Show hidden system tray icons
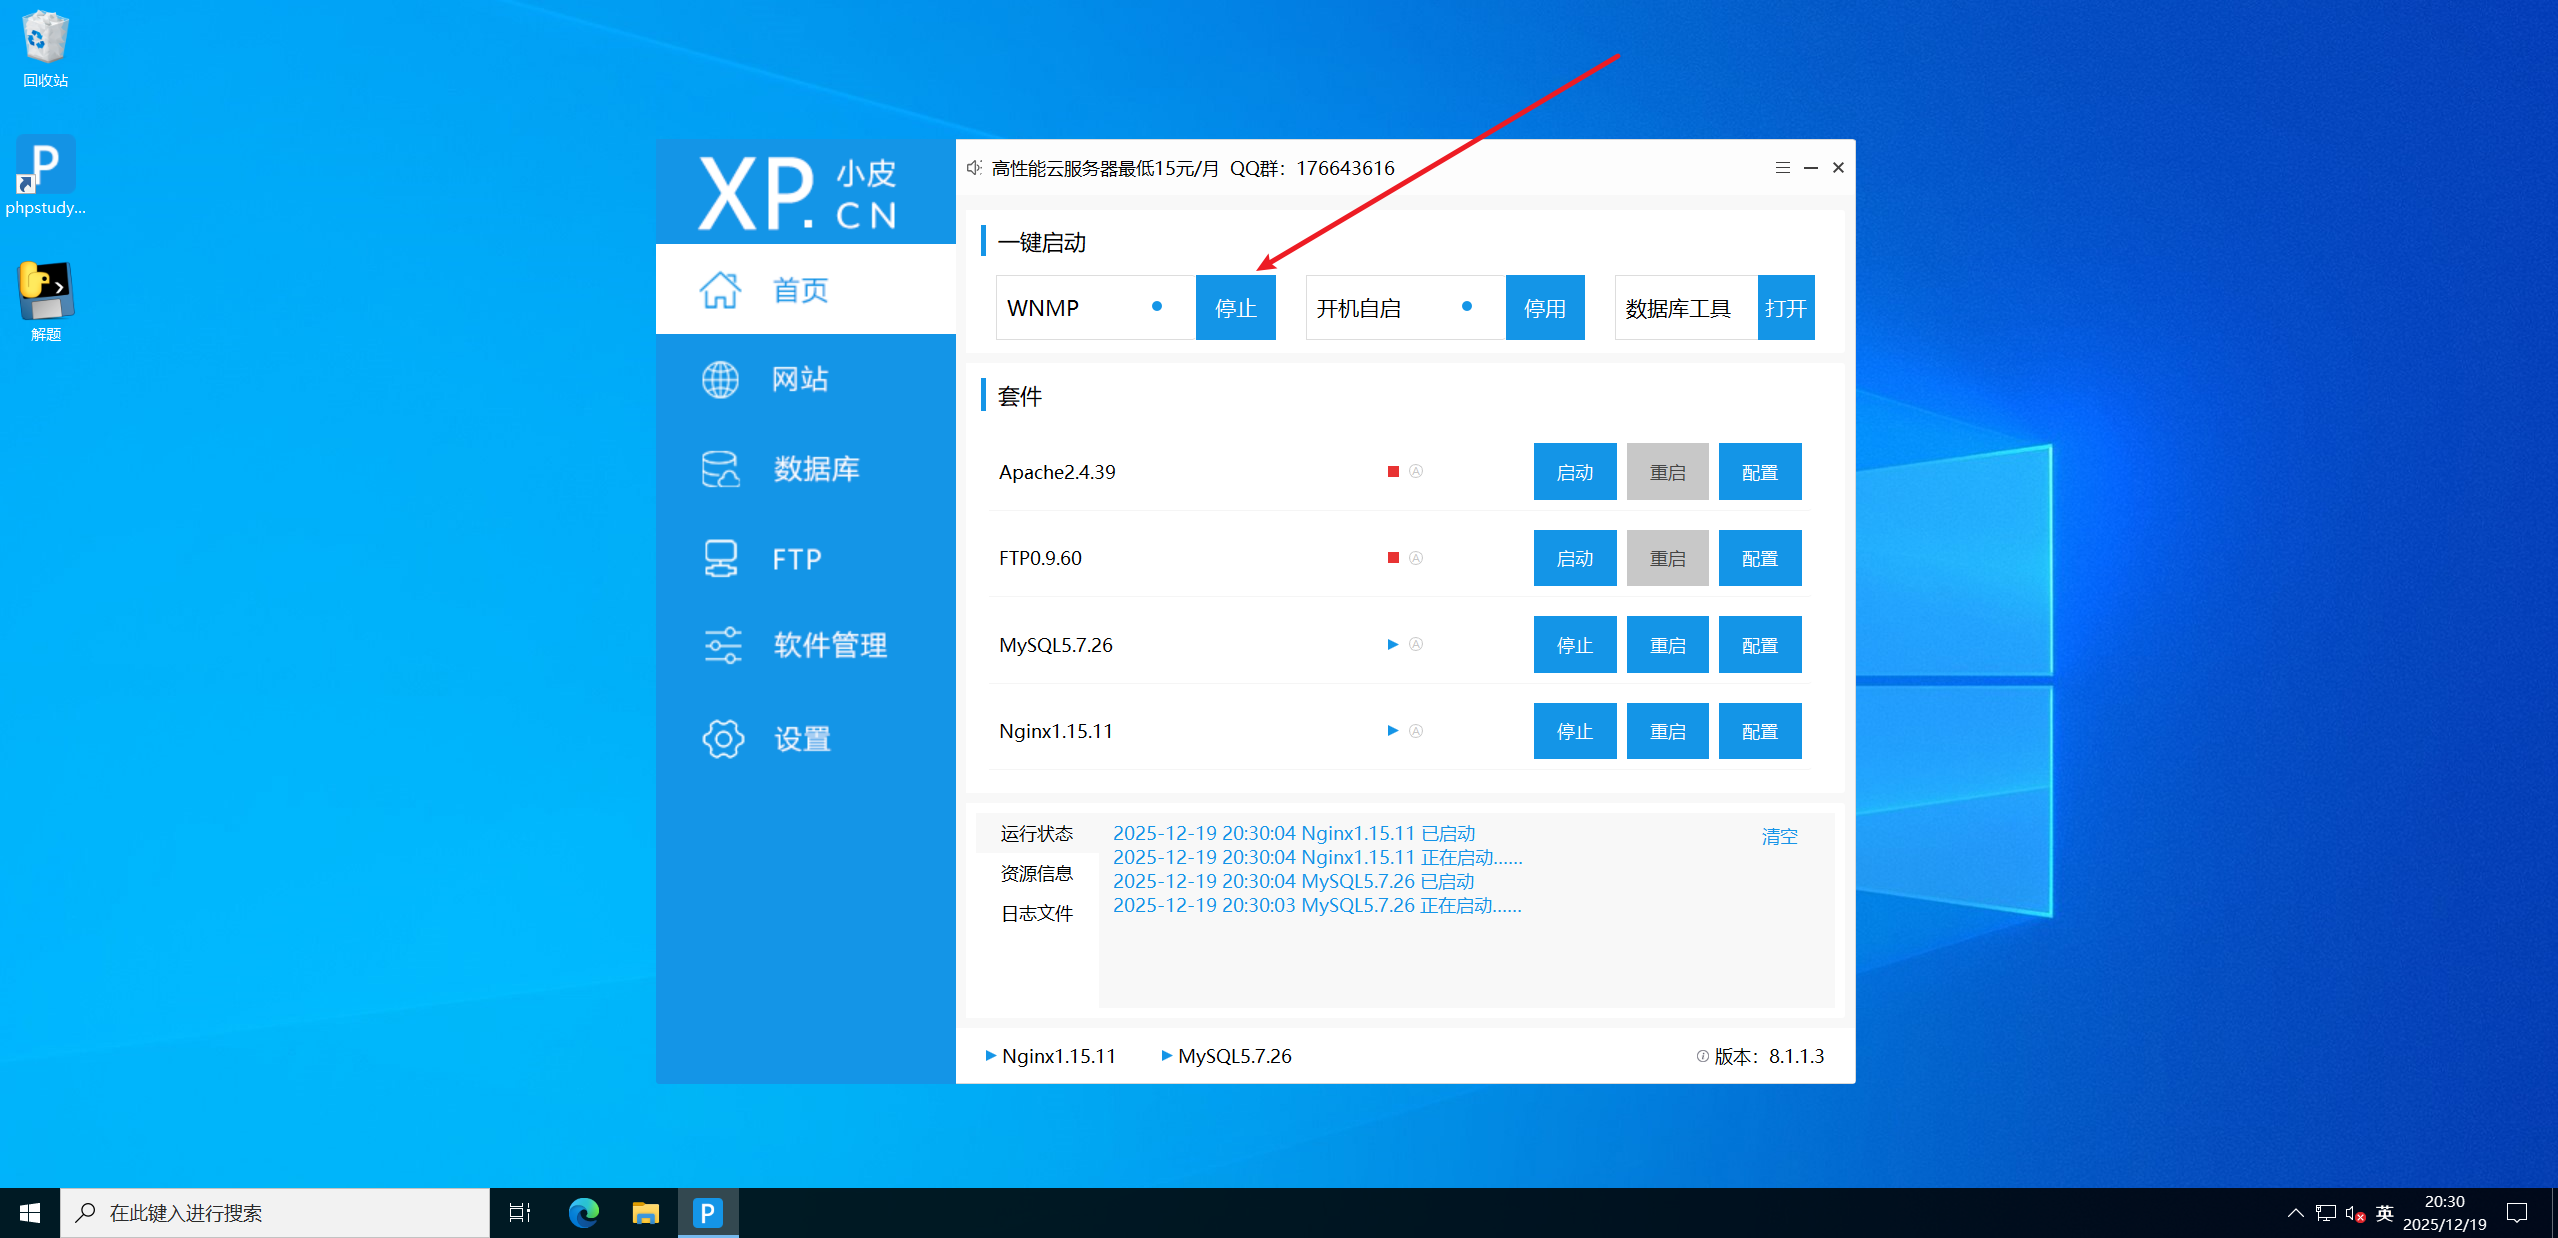 (2296, 1213)
